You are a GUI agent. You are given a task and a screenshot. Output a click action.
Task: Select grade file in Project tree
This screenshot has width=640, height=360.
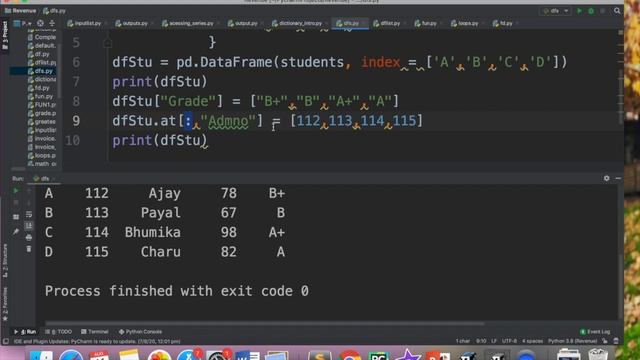42,113
